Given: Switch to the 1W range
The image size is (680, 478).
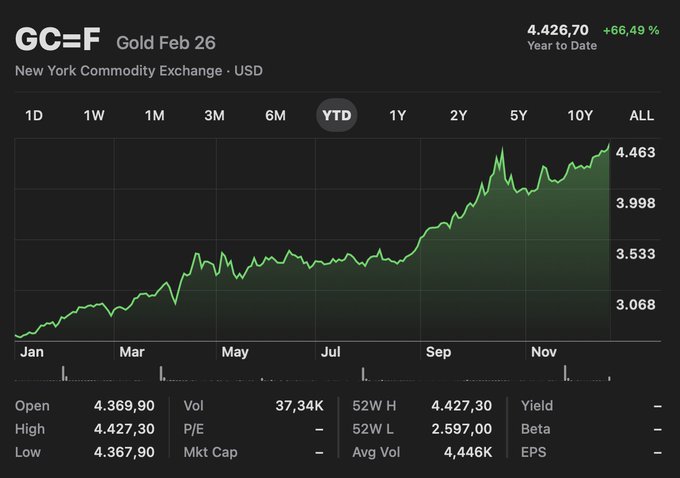Looking at the screenshot, I should click(x=94, y=115).
